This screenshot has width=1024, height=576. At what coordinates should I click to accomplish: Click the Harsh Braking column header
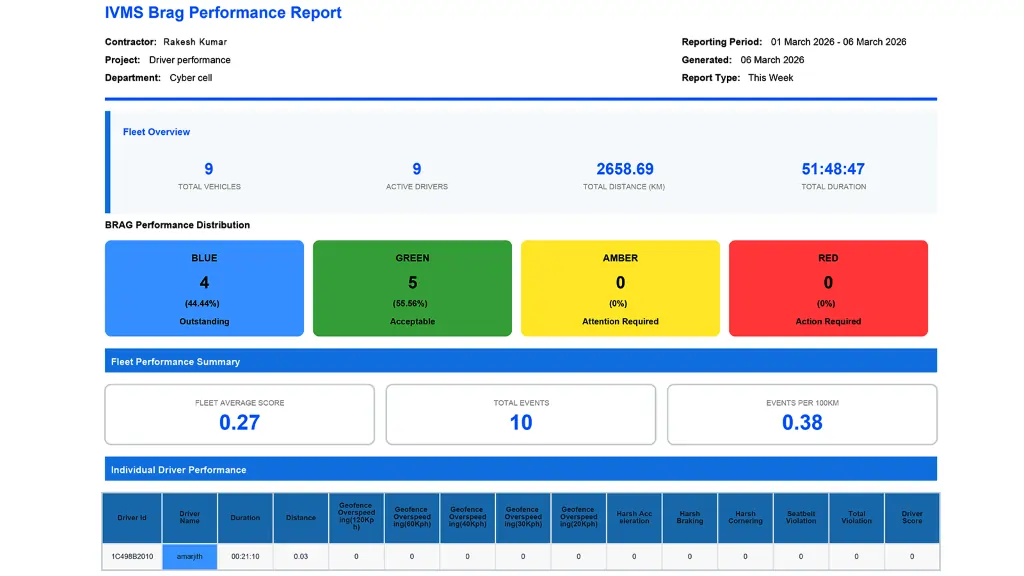[690, 518]
